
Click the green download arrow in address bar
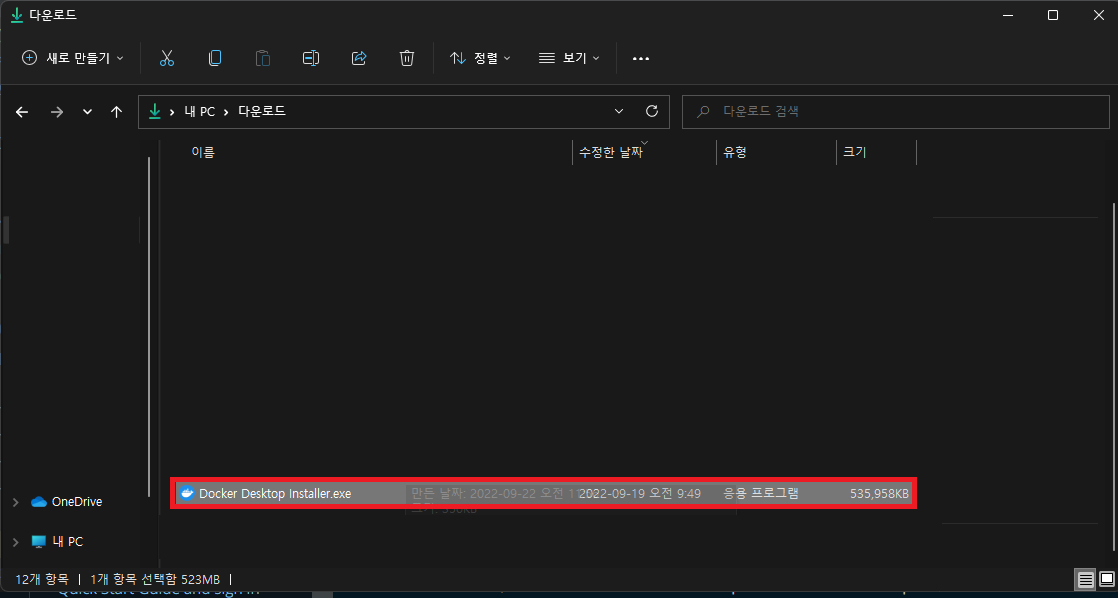(154, 111)
